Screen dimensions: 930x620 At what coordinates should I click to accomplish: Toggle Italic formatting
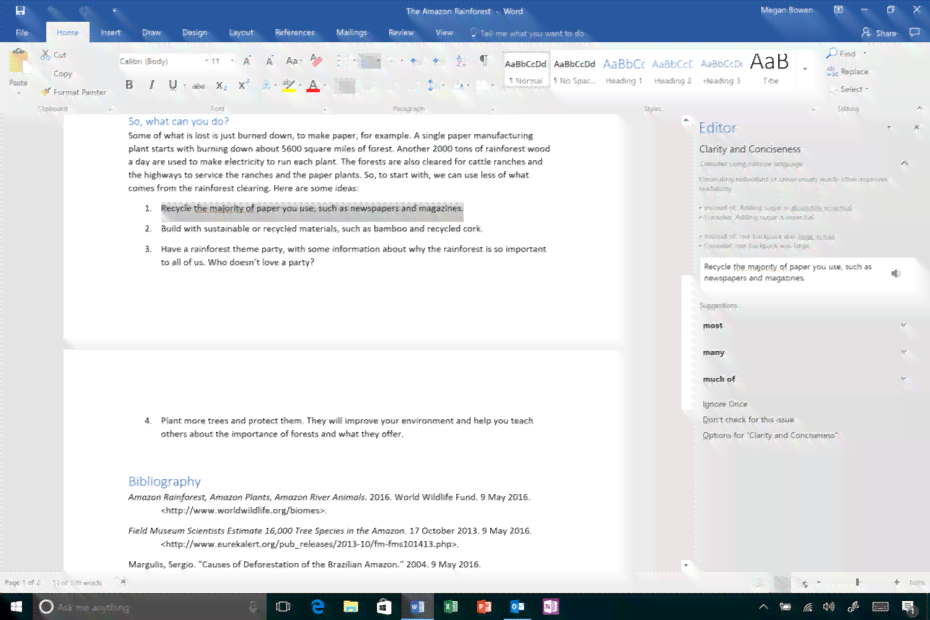151,85
